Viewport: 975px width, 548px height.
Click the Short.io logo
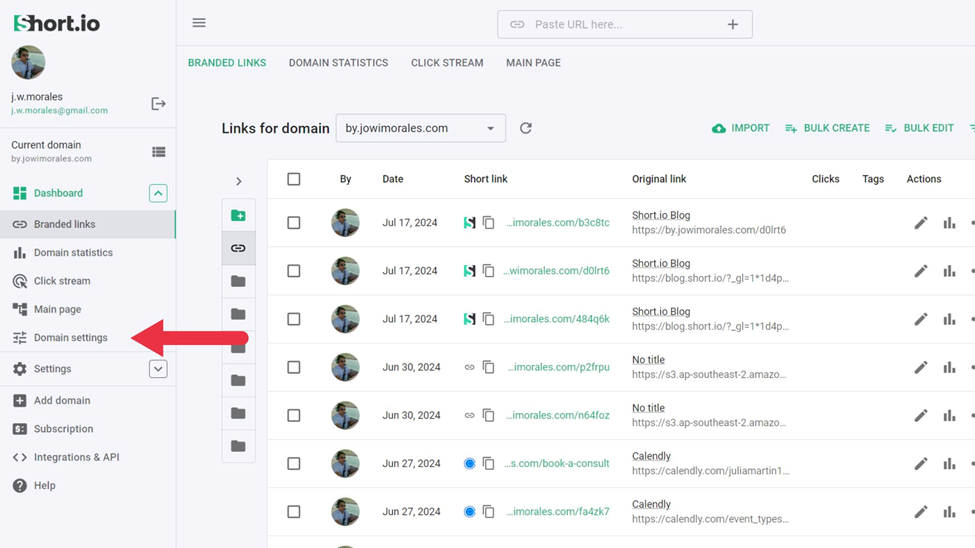57,23
